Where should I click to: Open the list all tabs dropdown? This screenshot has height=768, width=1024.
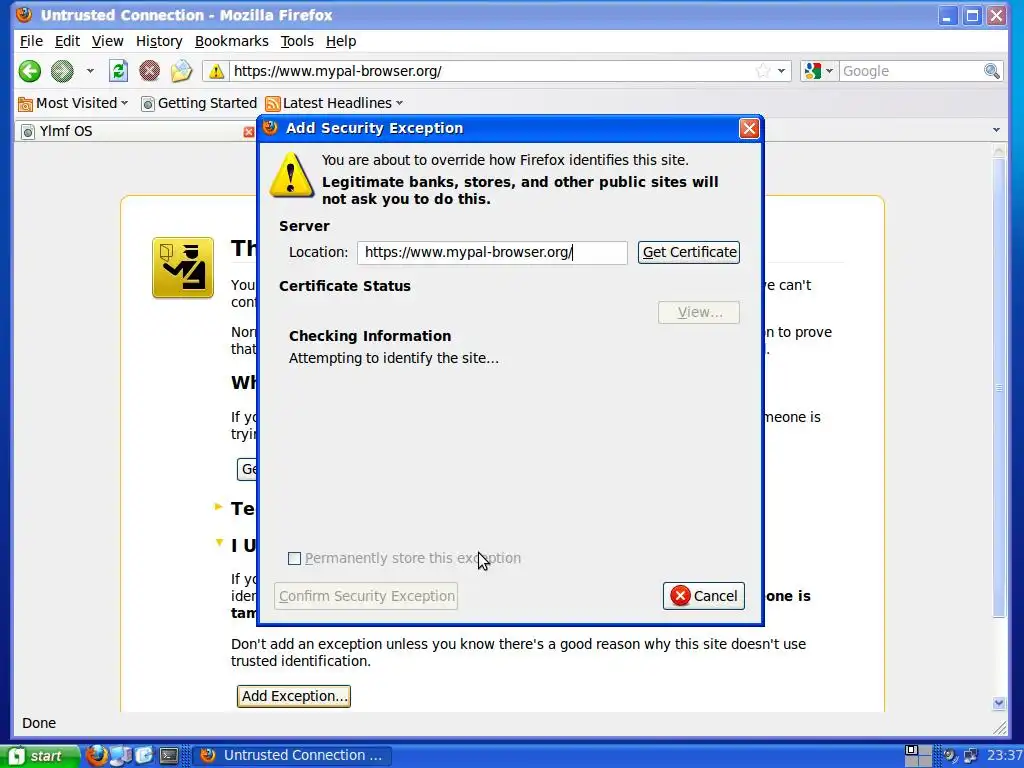tap(996, 130)
